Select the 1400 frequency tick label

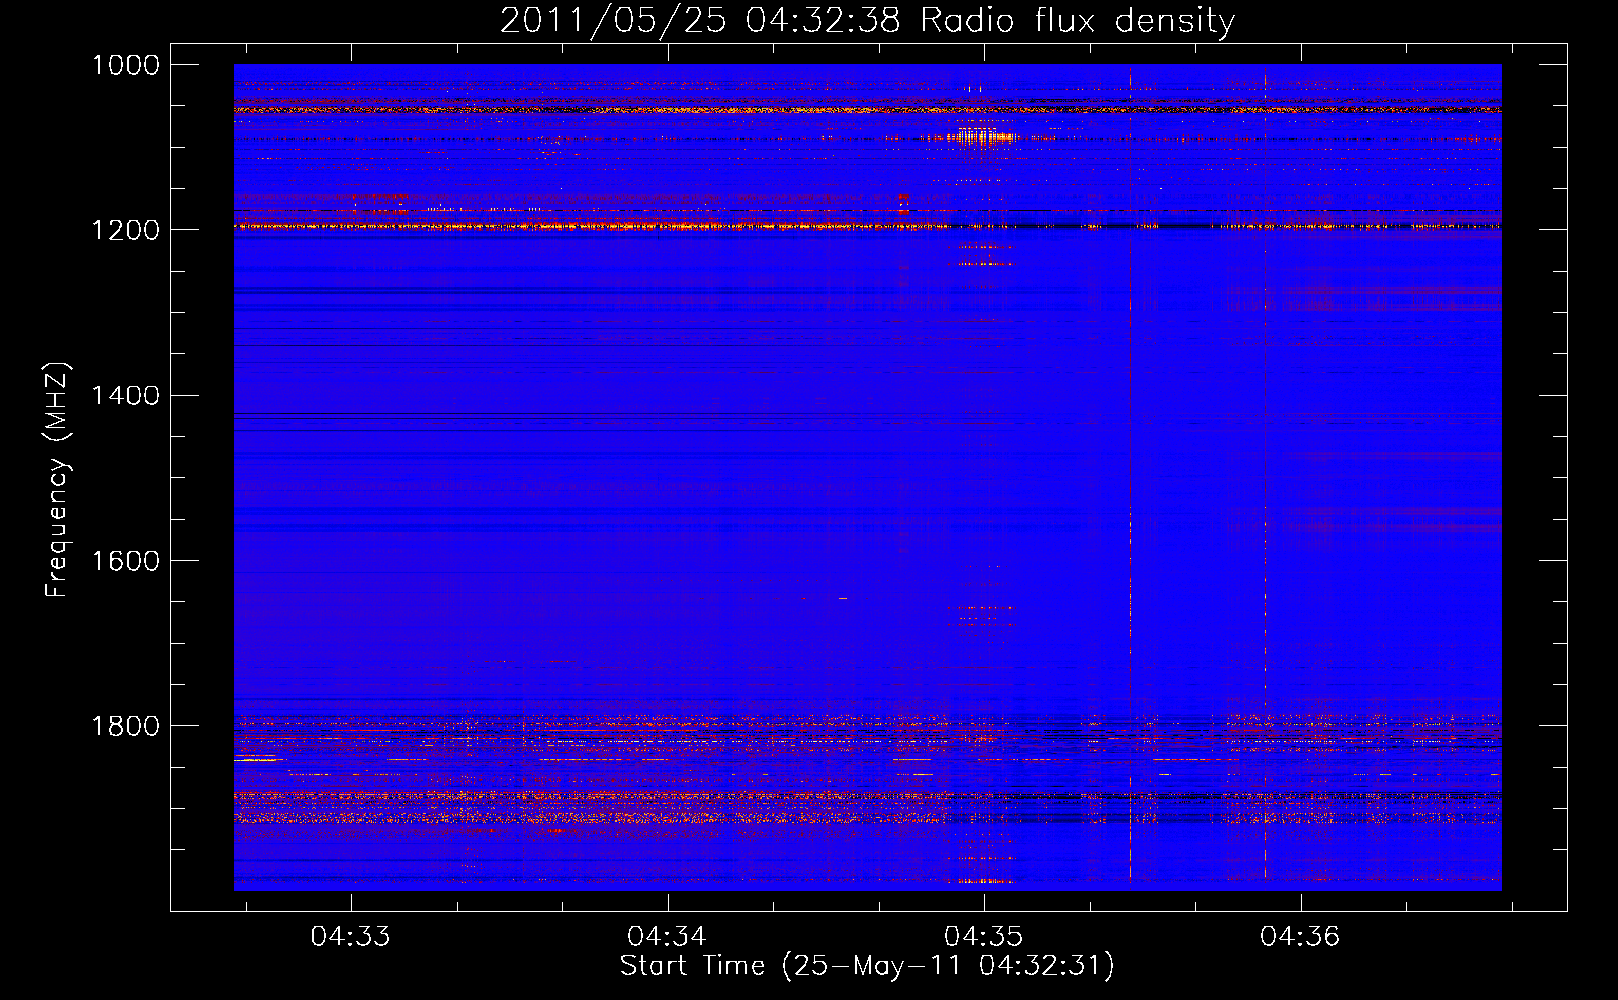(x=126, y=396)
